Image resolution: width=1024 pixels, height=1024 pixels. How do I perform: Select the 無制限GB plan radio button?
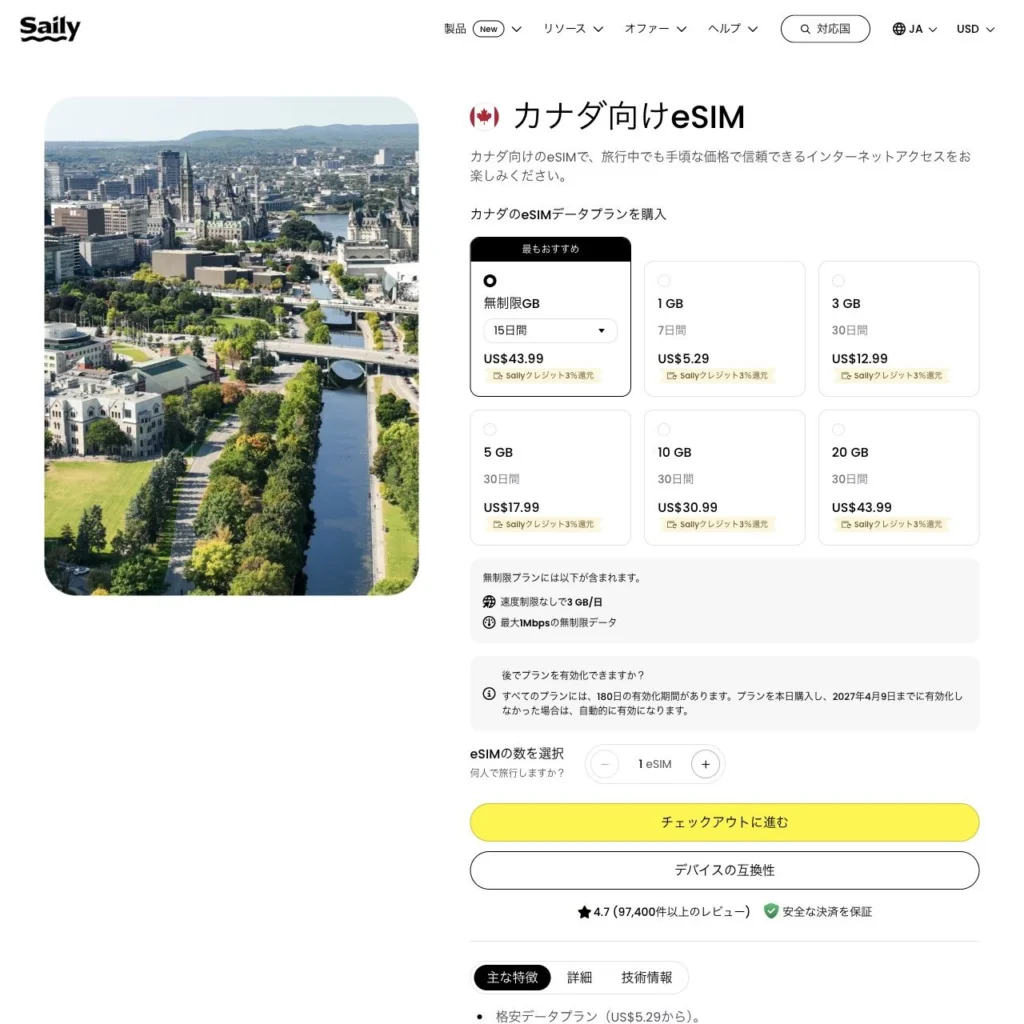point(490,281)
